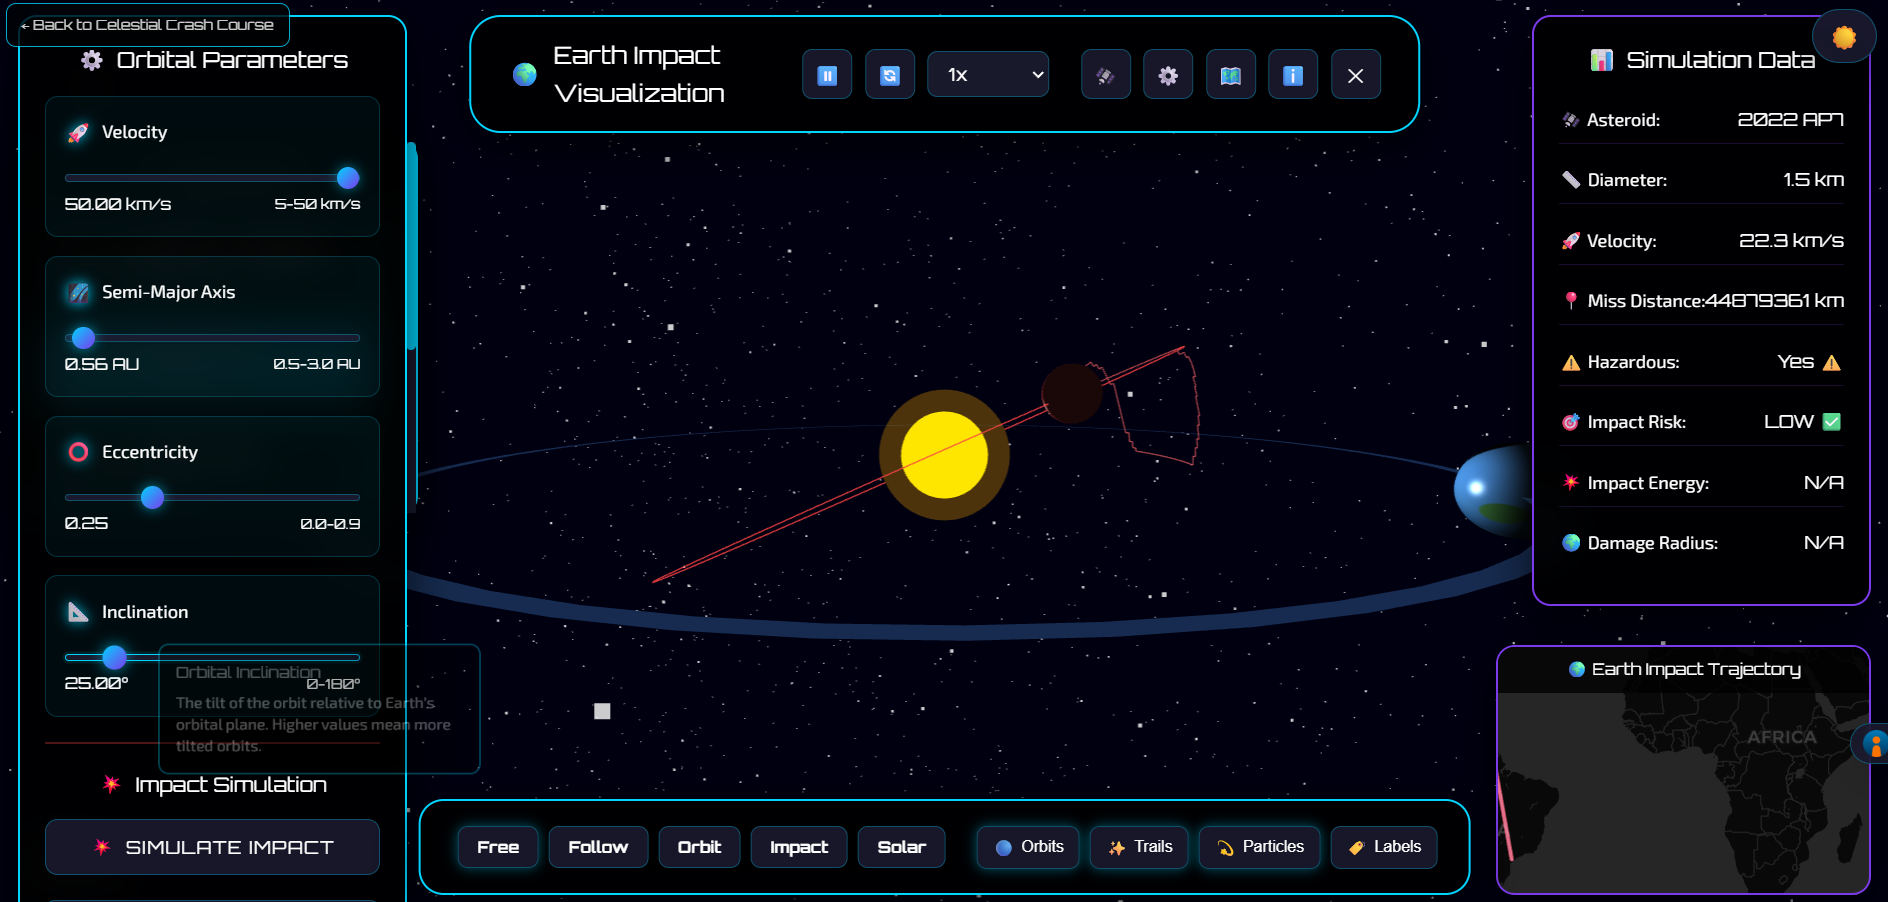1888x902 pixels.
Task: Select the Solar camera view
Action: click(901, 847)
